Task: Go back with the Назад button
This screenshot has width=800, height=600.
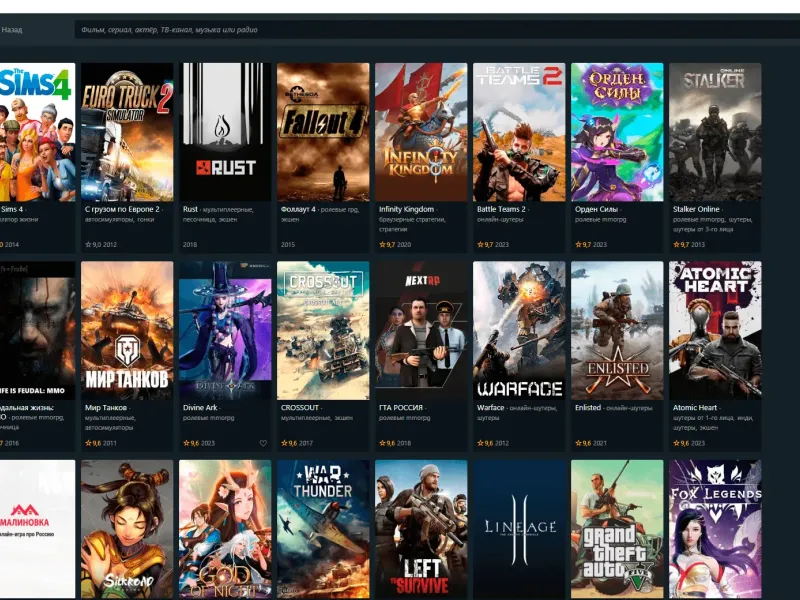Action: (11, 30)
